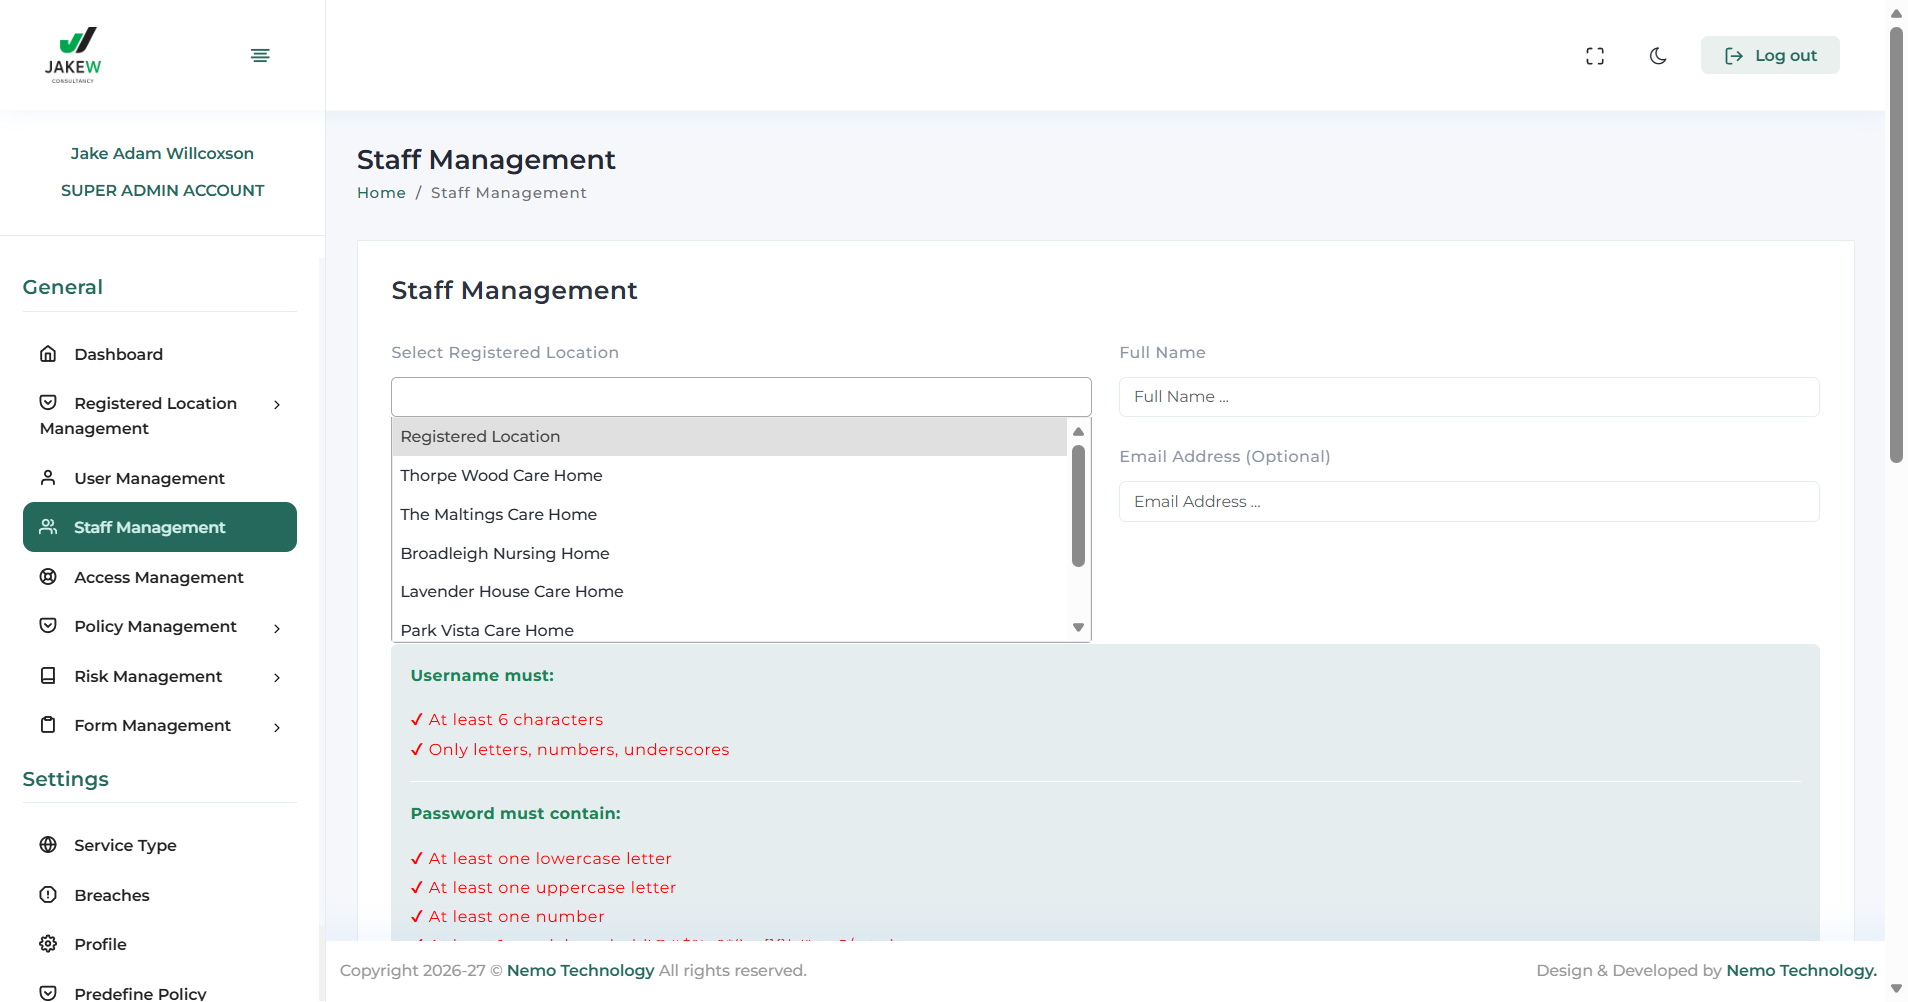This screenshot has height=1002, width=1908.
Task: Click the Service Type globe icon
Action: (x=48, y=845)
